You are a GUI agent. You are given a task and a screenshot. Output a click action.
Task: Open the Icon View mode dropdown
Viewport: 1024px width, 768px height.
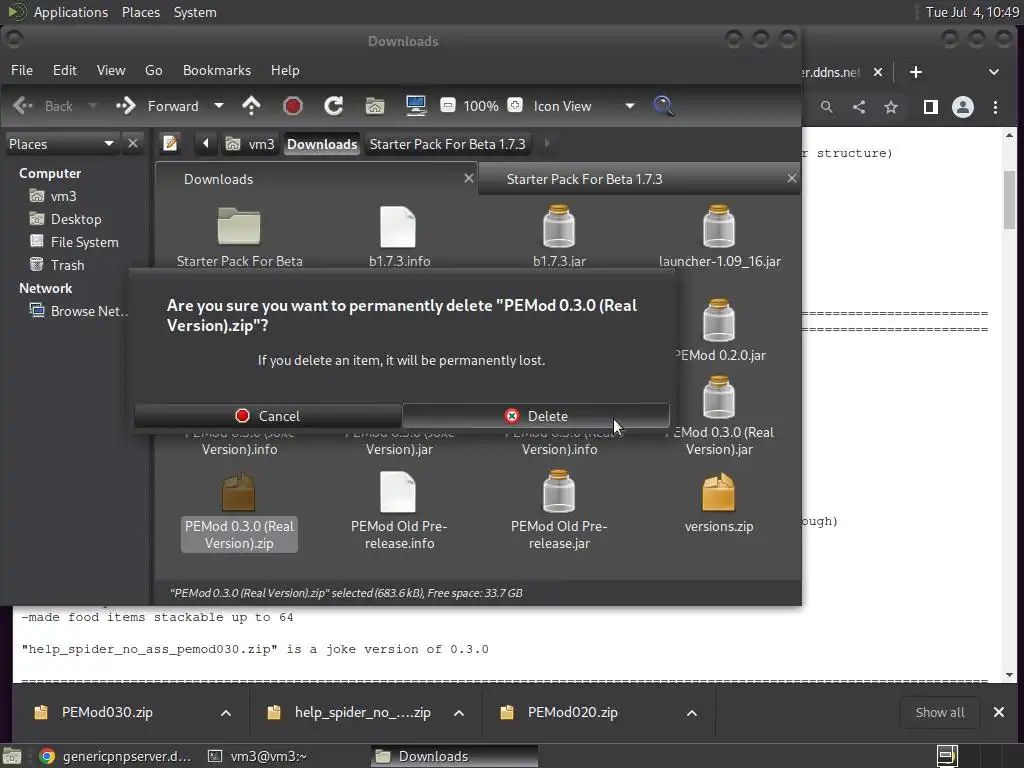583,106
